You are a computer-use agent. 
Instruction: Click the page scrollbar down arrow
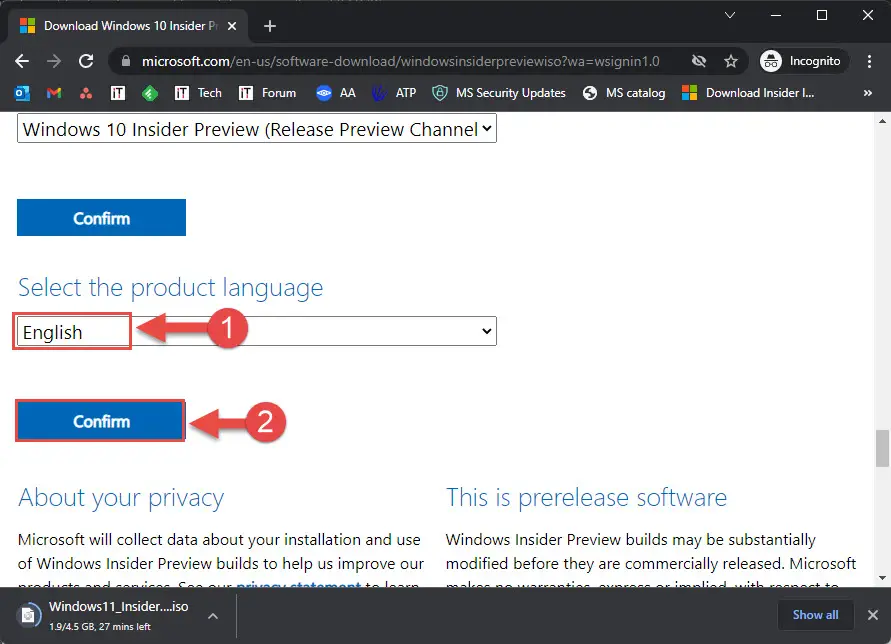(x=882, y=578)
